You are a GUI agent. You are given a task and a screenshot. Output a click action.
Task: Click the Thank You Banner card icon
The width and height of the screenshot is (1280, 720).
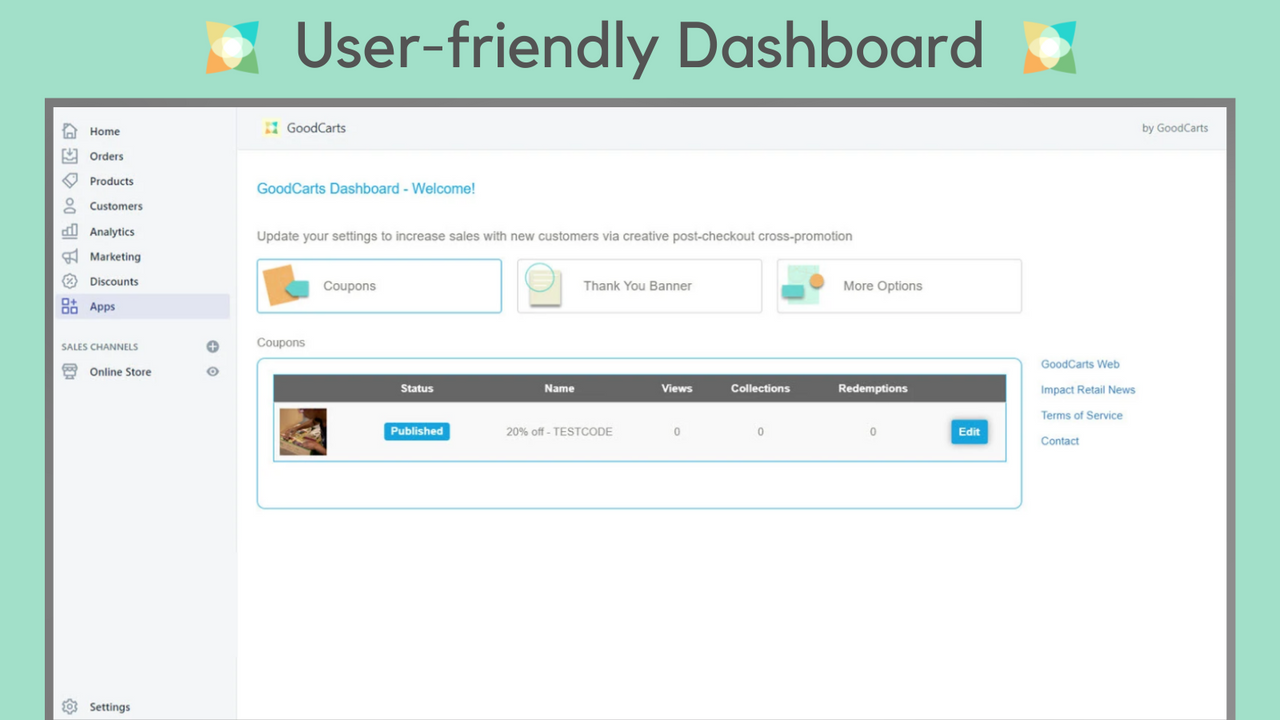[x=543, y=285]
